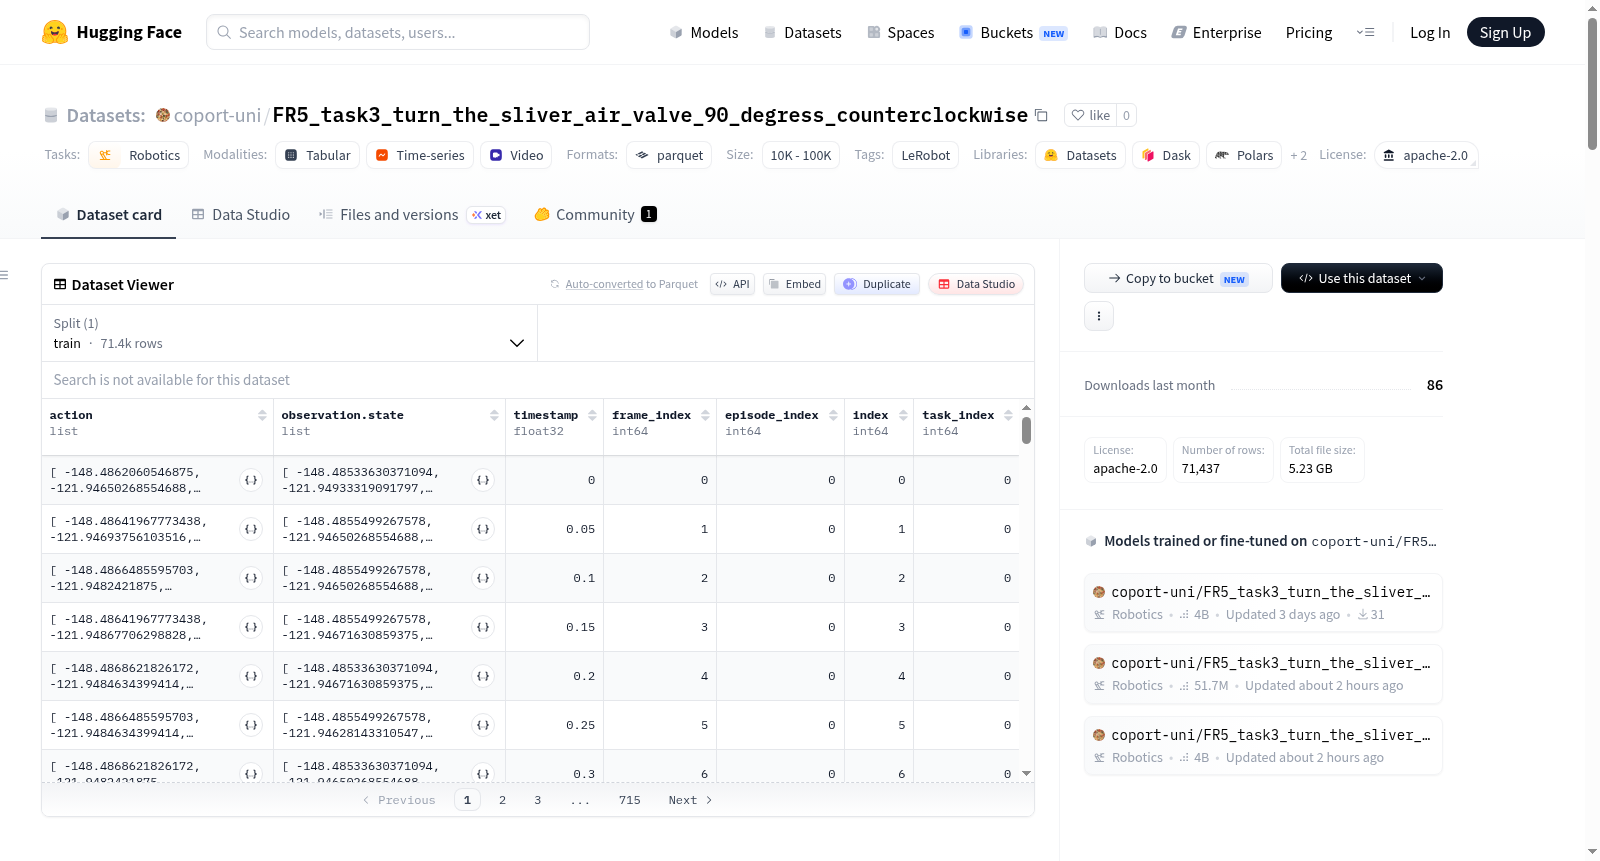
Task: Sort the index column
Action: tap(903, 415)
